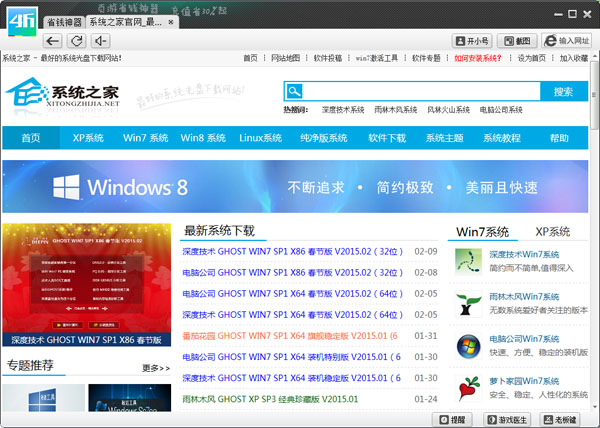This screenshot has height=428, width=600.
Task: Take a screenshot with the 截图 button
Action: (517, 41)
